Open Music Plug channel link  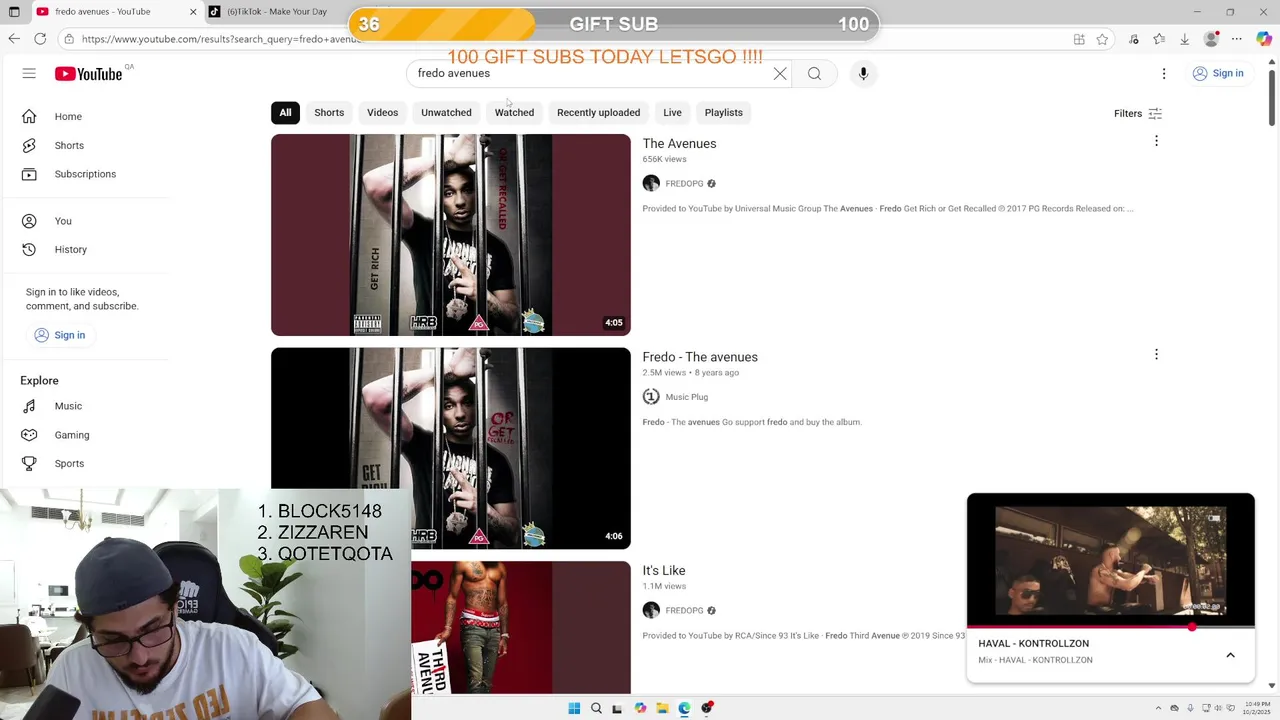pyautogui.click(x=686, y=397)
